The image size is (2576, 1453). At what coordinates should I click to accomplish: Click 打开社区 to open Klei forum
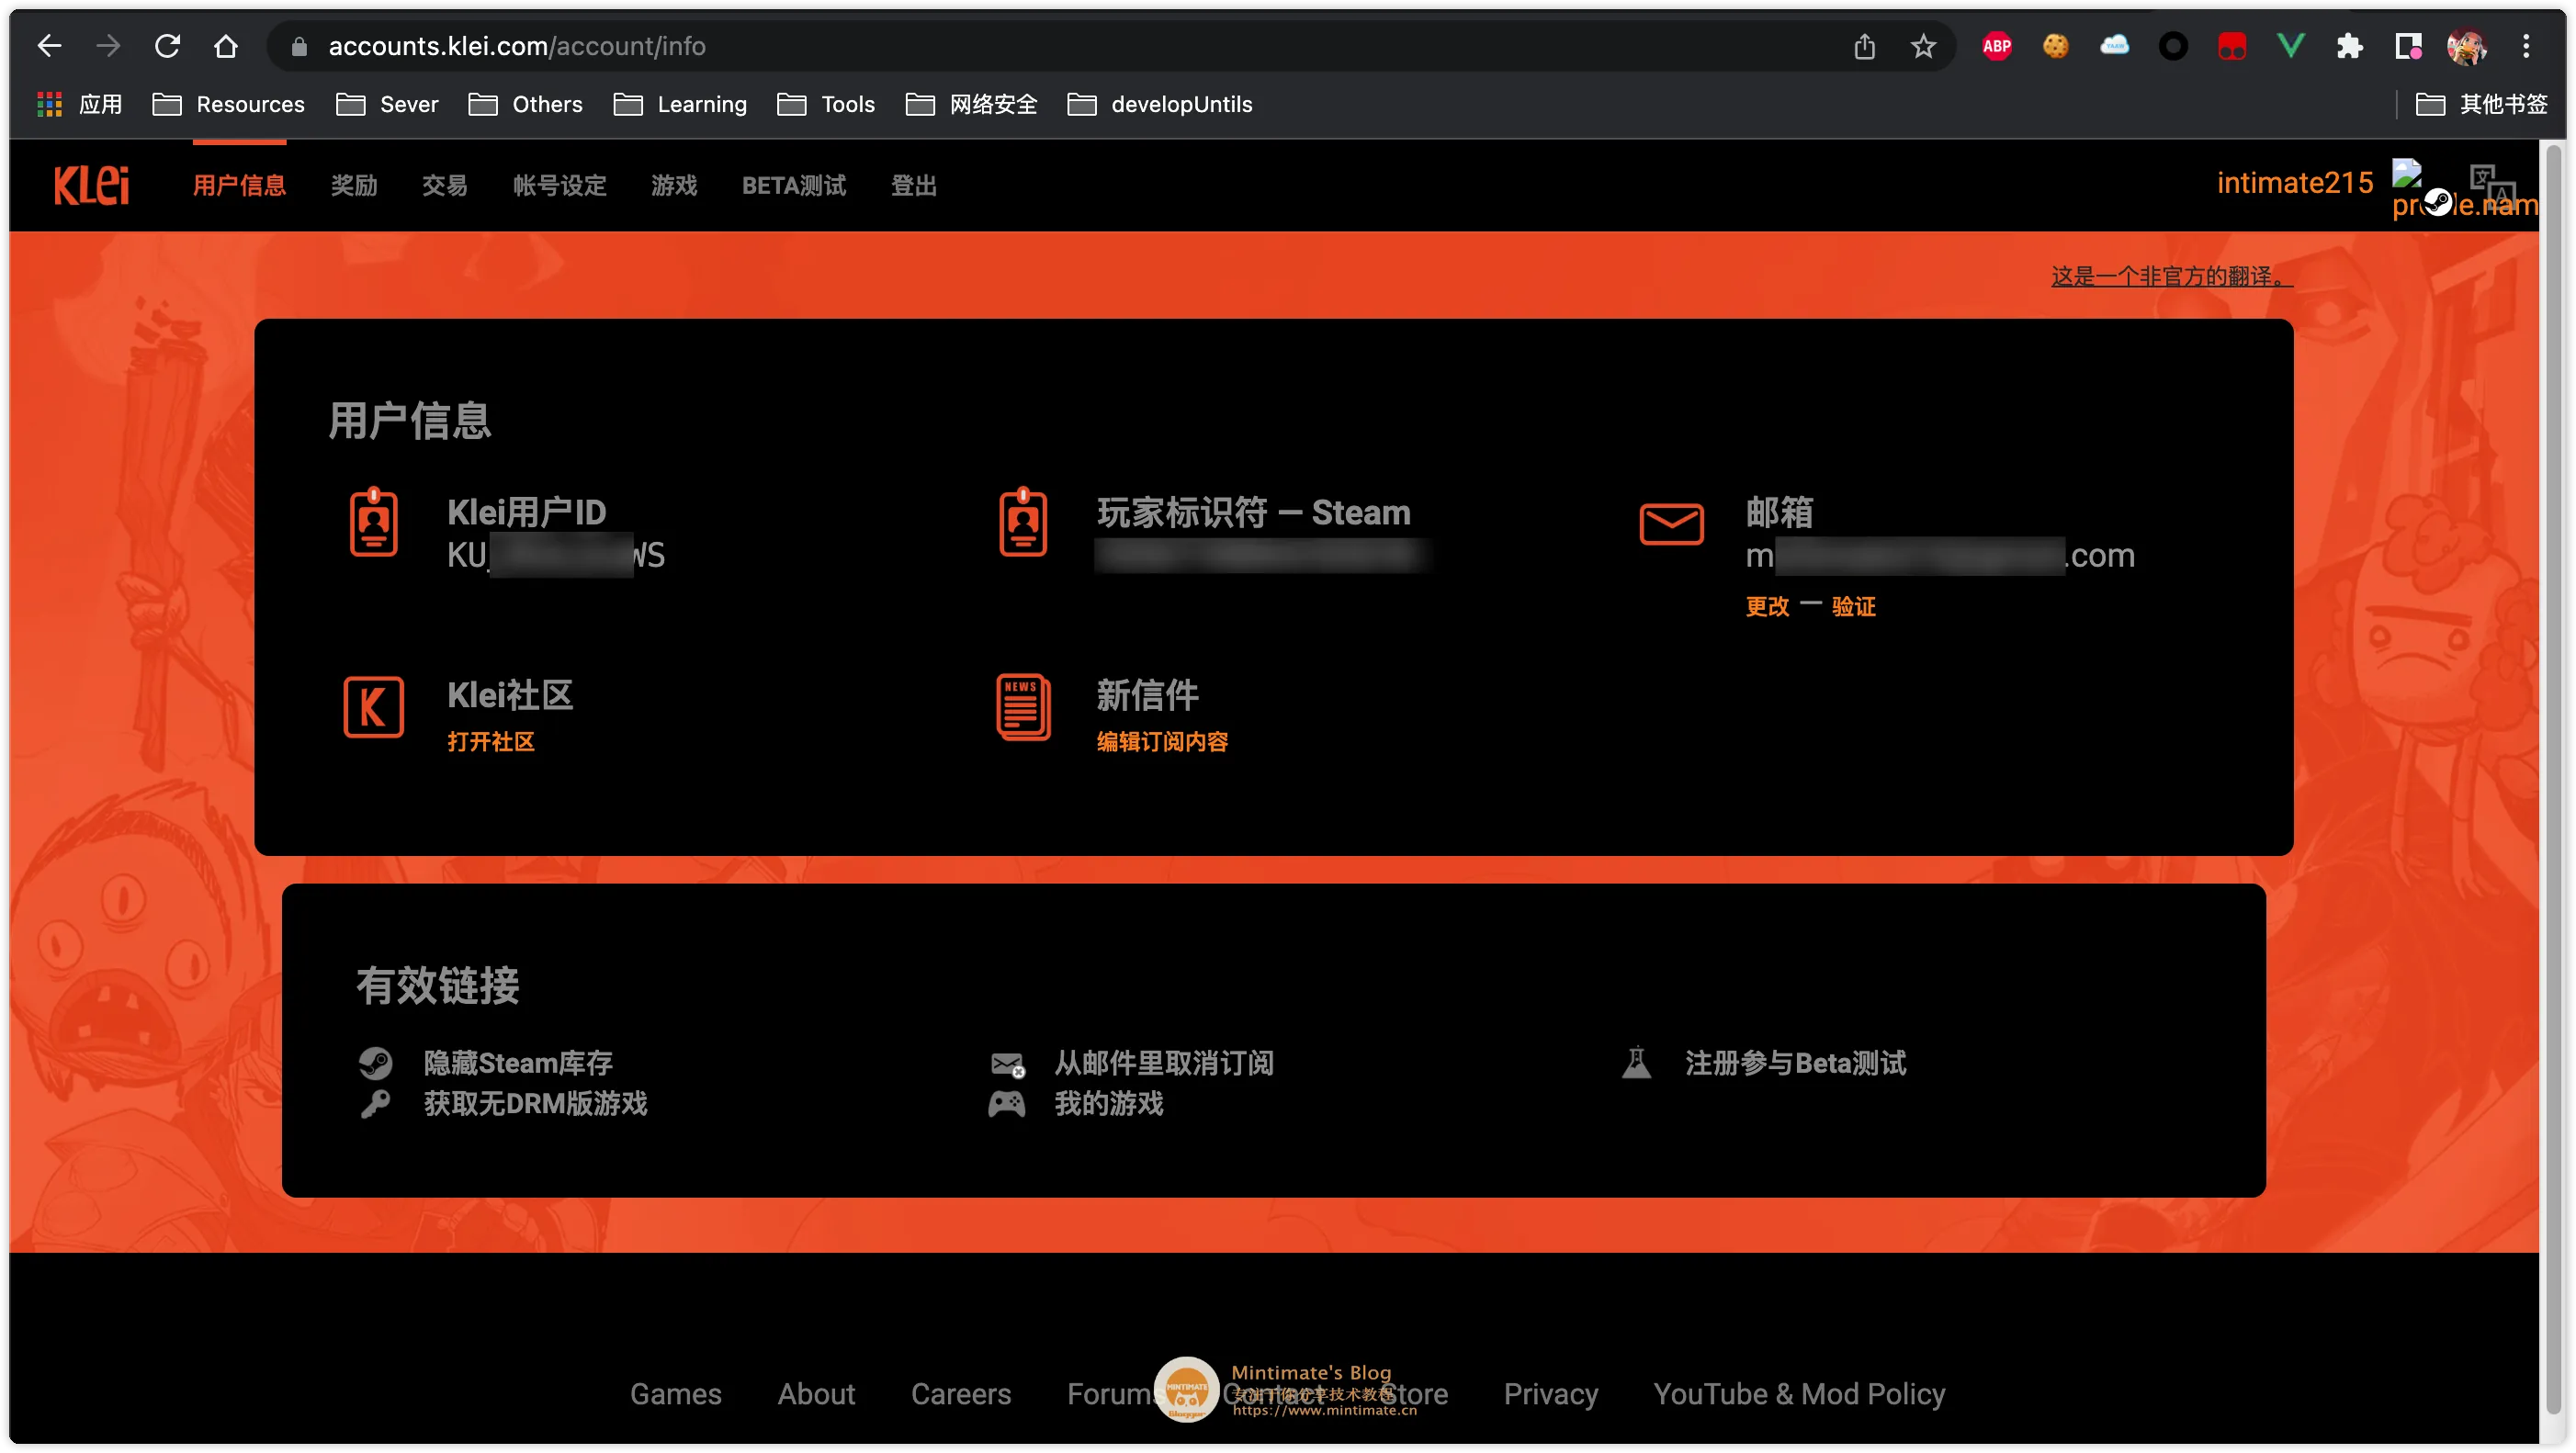click(491, 741)
